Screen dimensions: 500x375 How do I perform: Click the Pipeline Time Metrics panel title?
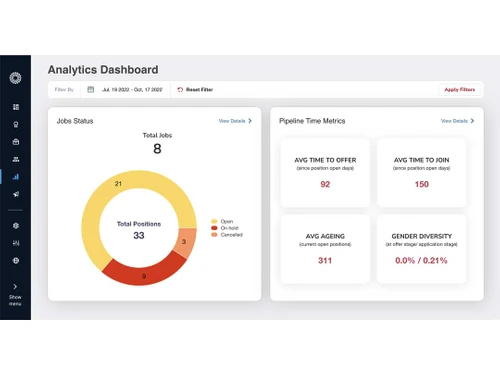312,121
